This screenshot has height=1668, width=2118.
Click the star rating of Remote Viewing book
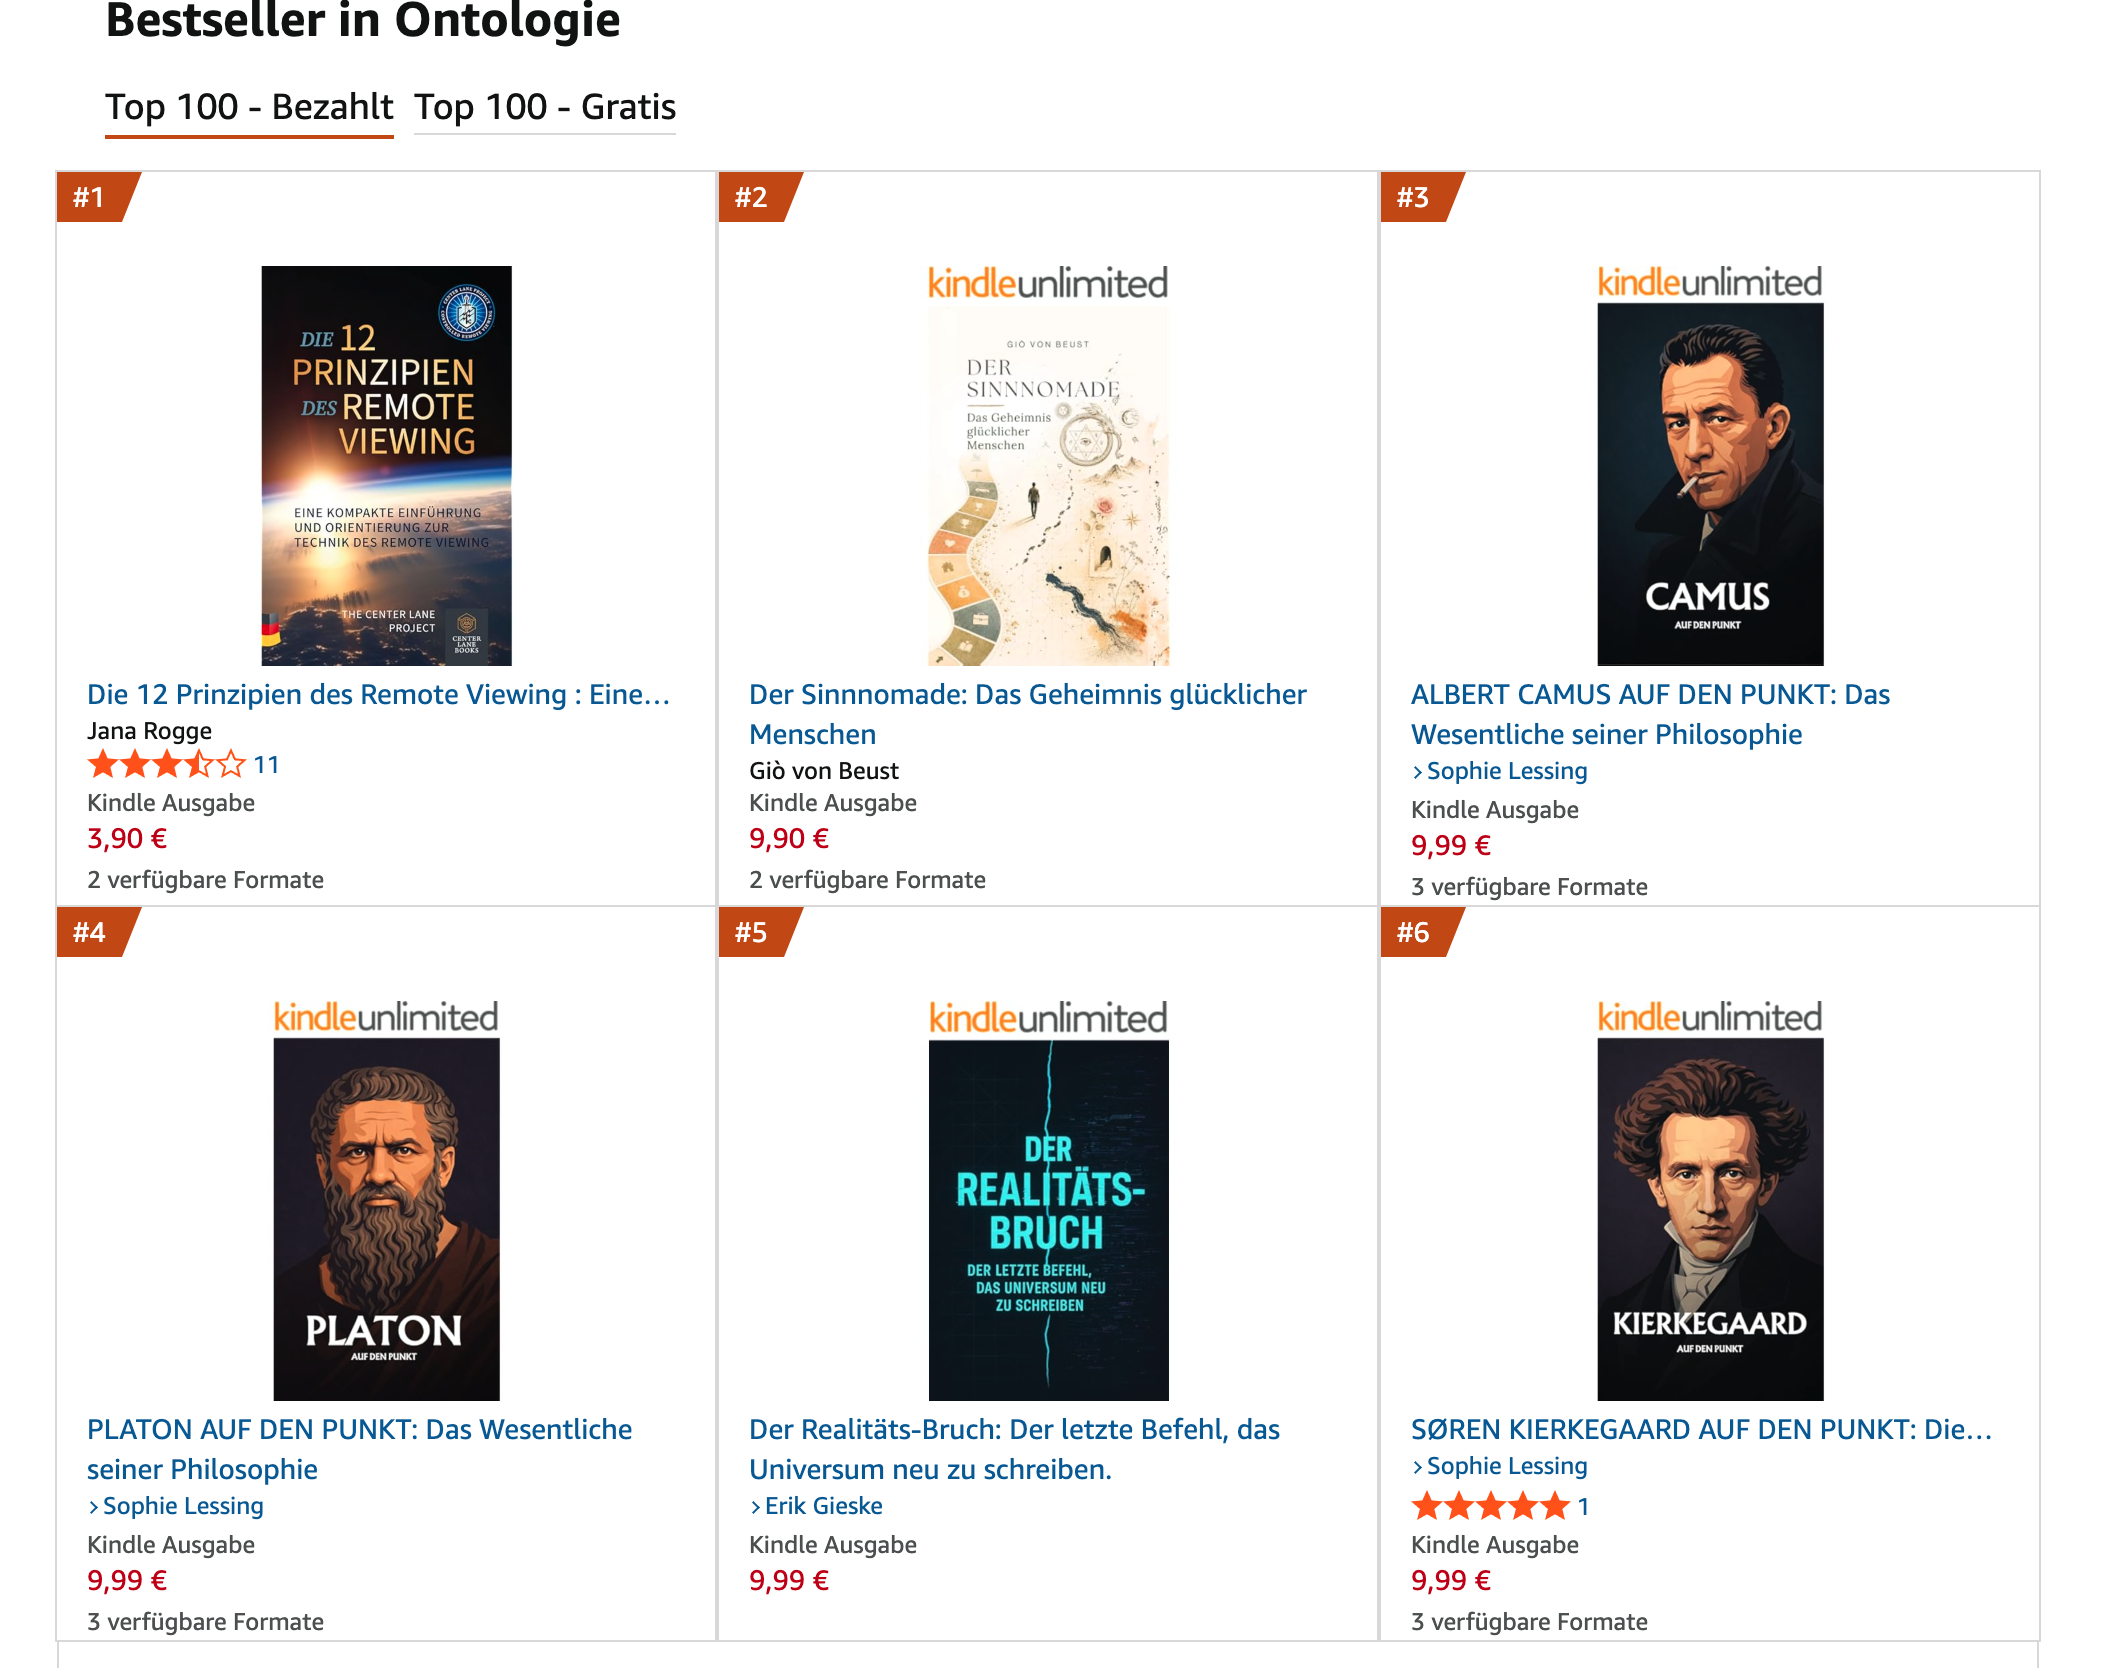coord(166,765)
